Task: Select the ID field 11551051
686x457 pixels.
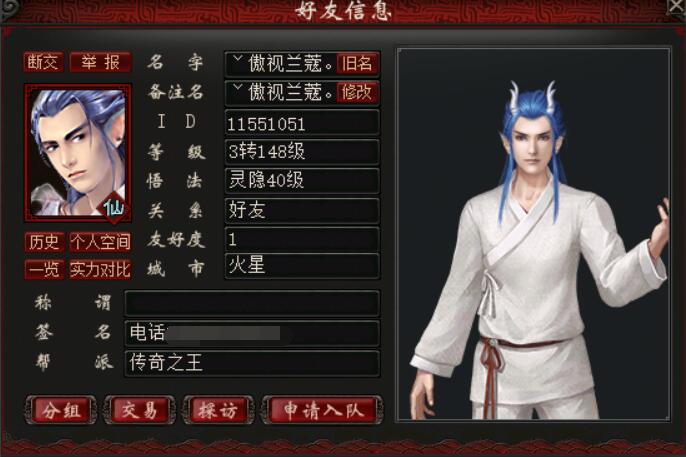Action: (x=302, y=122)
